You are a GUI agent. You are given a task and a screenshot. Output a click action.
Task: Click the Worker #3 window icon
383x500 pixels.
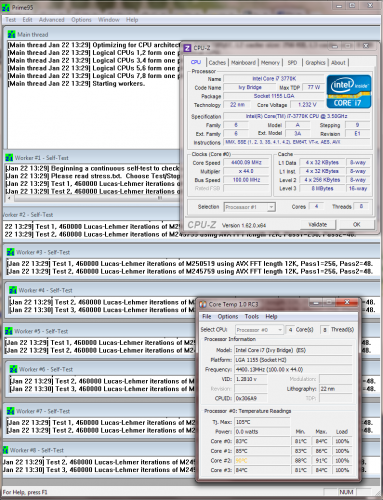click(11, 252)
